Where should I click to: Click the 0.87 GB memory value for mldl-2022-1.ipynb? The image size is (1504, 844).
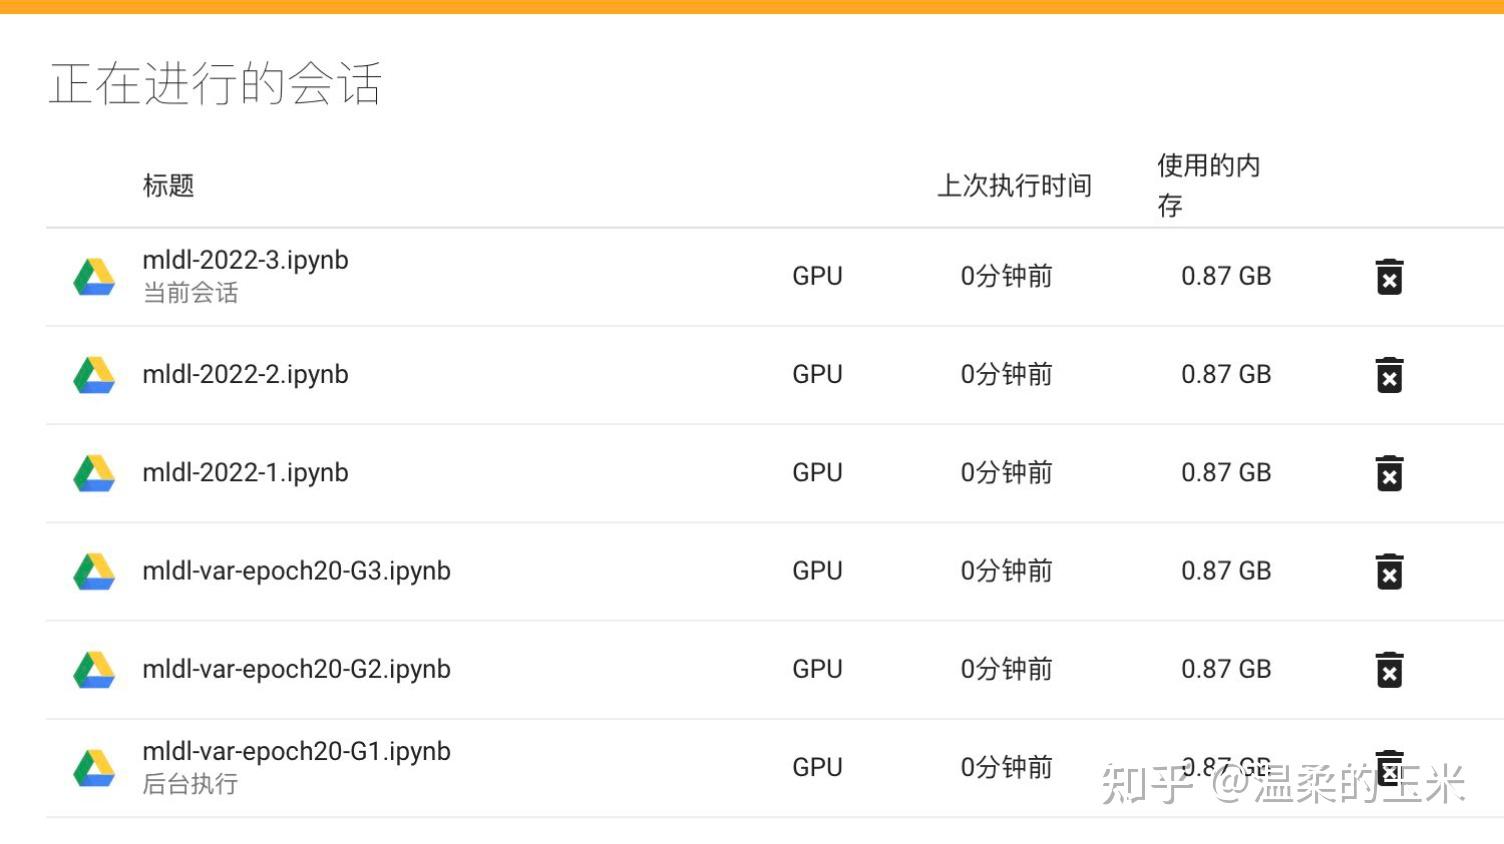(x=1226, y=472)
